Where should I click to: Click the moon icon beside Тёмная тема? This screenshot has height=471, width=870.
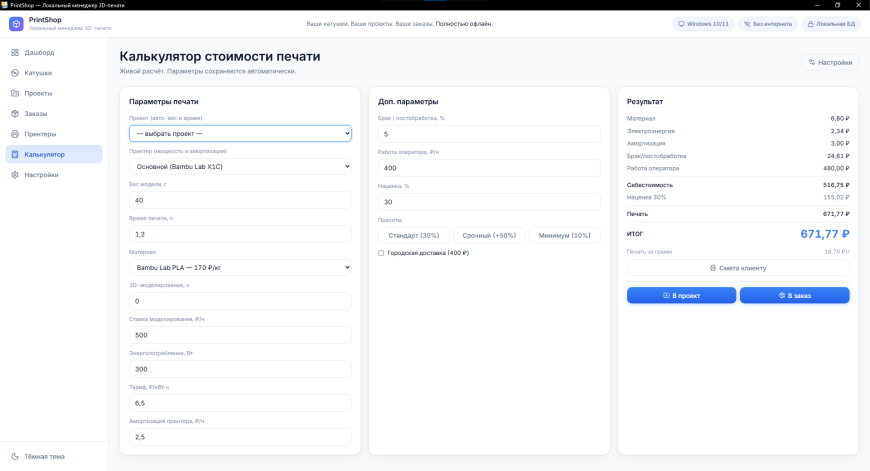tap(15, 457)
